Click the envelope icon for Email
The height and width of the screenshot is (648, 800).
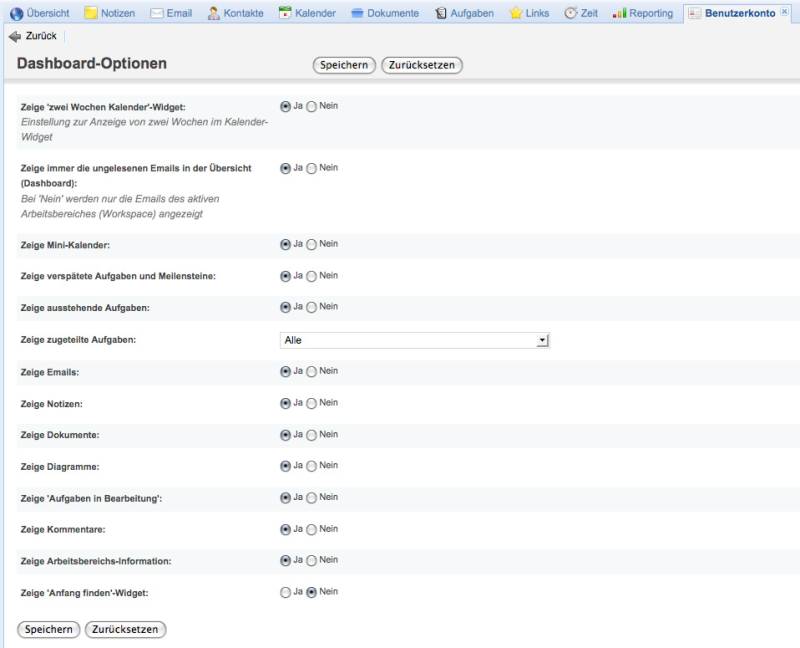pos(157,13)
